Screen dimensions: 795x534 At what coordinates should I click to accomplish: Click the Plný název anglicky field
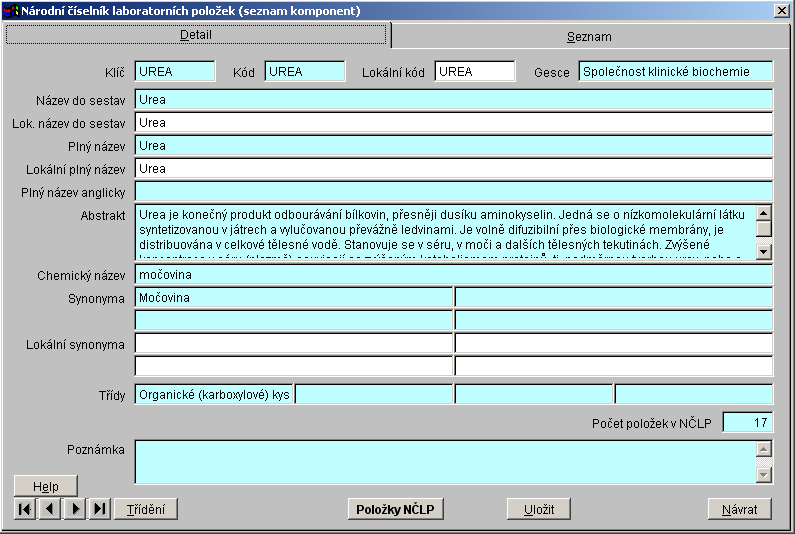point(453,191)
